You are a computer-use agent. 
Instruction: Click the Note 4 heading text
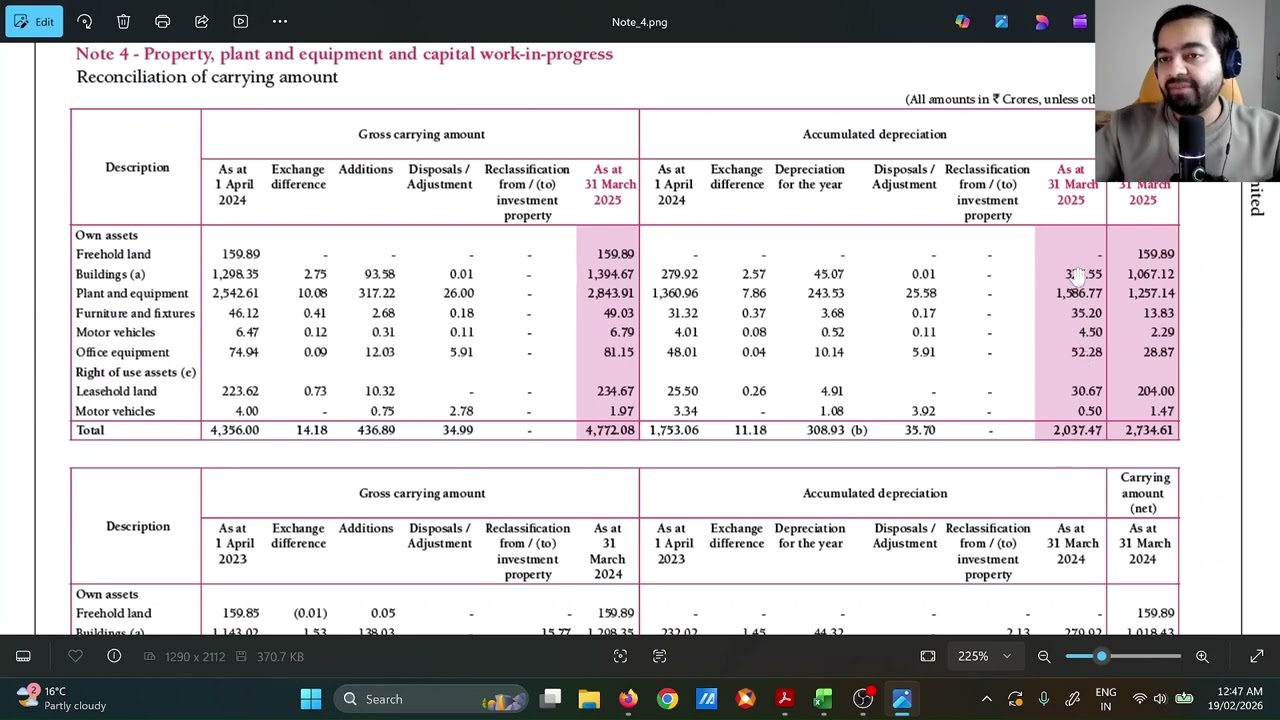pos(344,54)
